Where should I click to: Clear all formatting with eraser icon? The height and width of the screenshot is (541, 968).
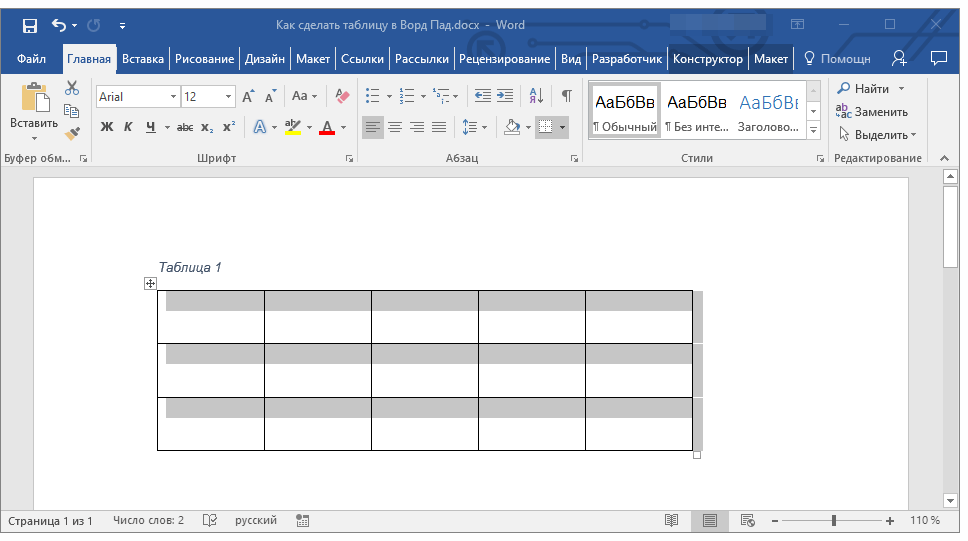pos(342,96)
